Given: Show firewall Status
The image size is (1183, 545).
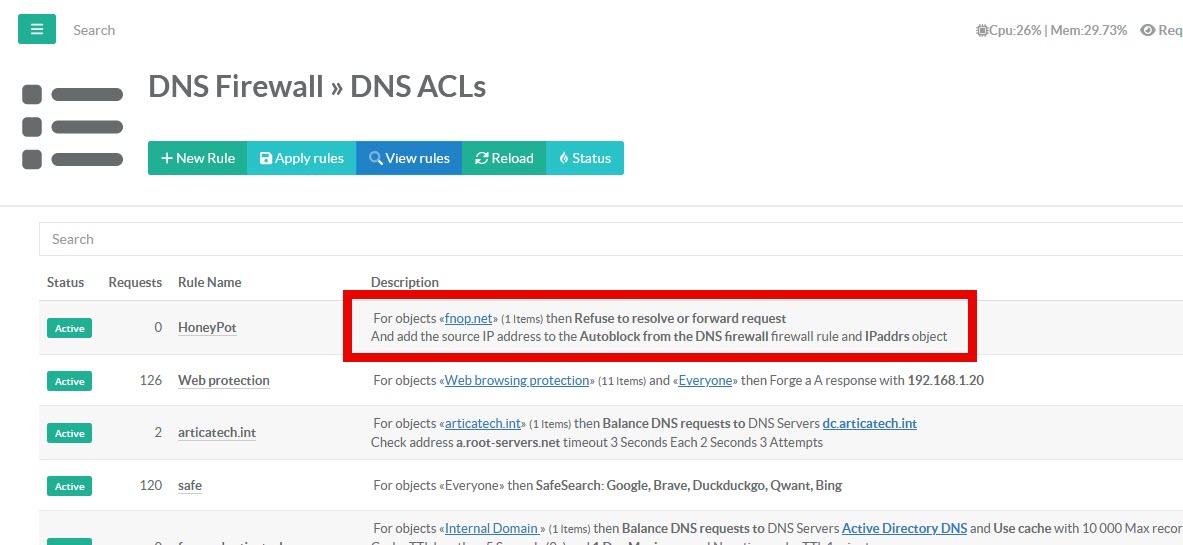Looking at the screenshot, I should click(x=585, y=158).
